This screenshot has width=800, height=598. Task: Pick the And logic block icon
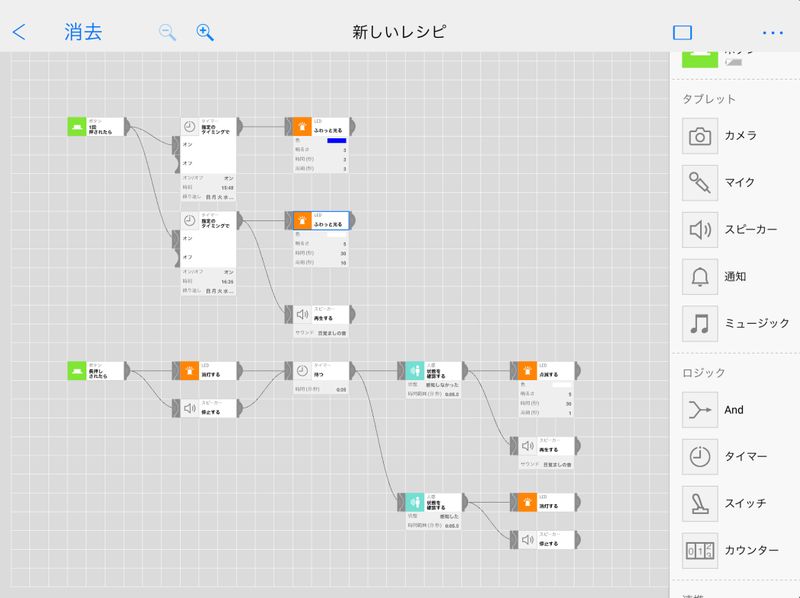[x=700, y=410]
